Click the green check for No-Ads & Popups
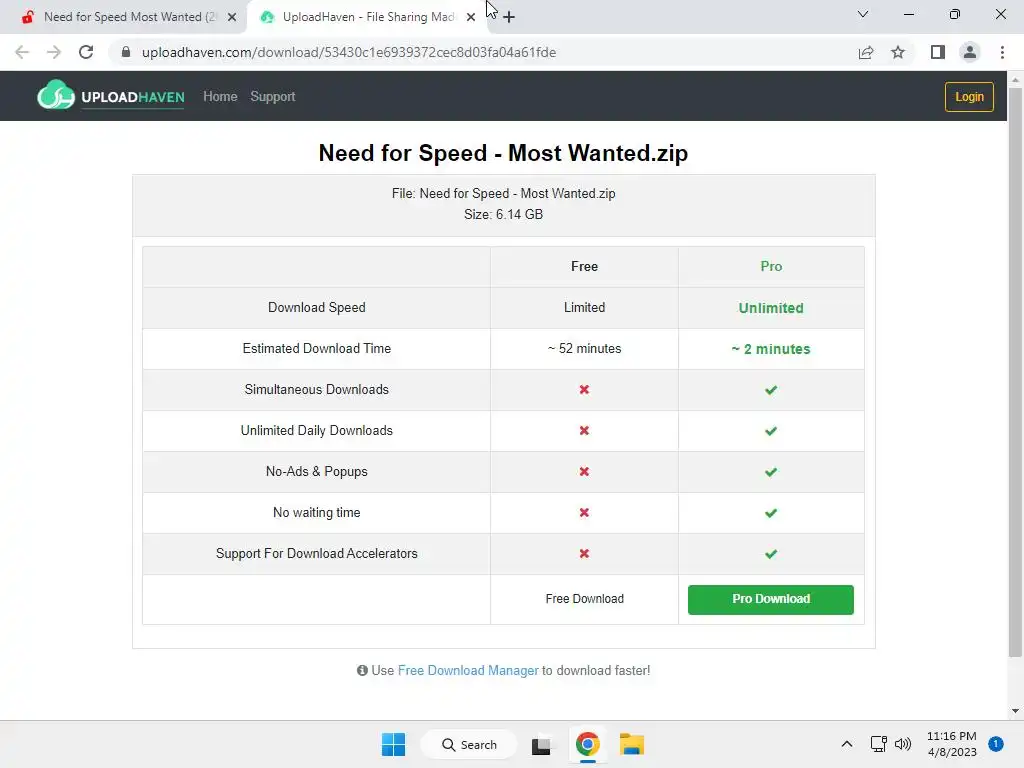Image resolution: width=1024 pixels, height=768 pixels. pyautogui.click(x=771, y=472)
